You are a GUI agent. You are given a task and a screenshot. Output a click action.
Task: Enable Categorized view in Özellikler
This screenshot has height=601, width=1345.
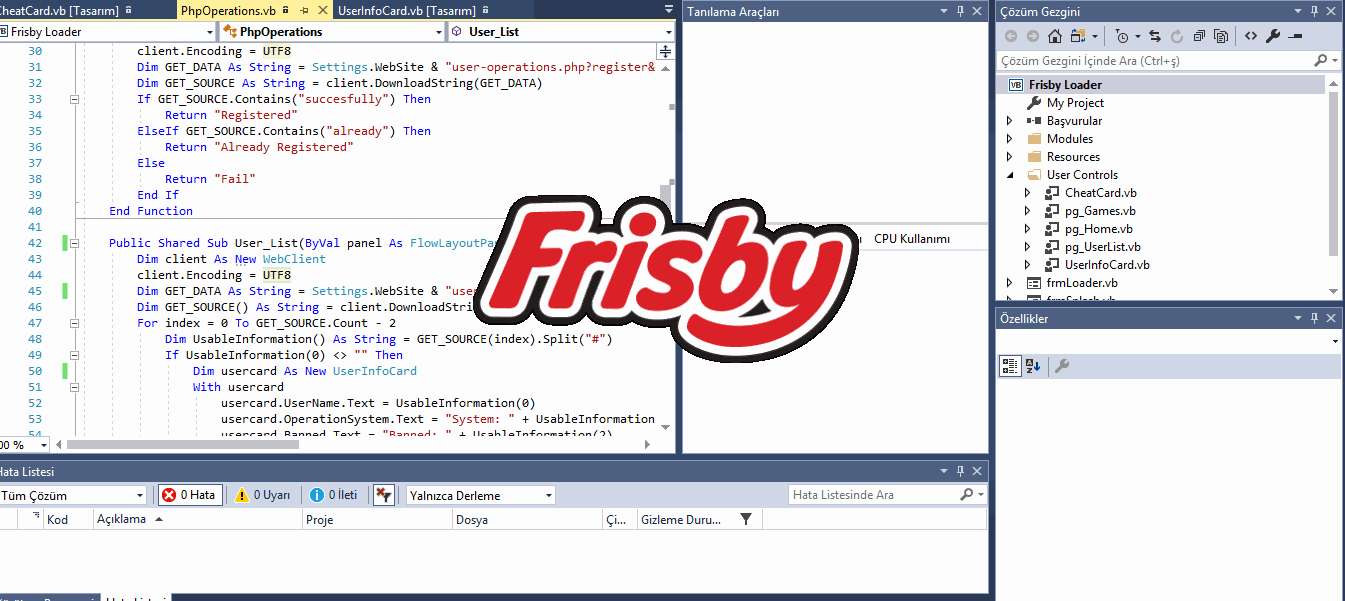1010,366
